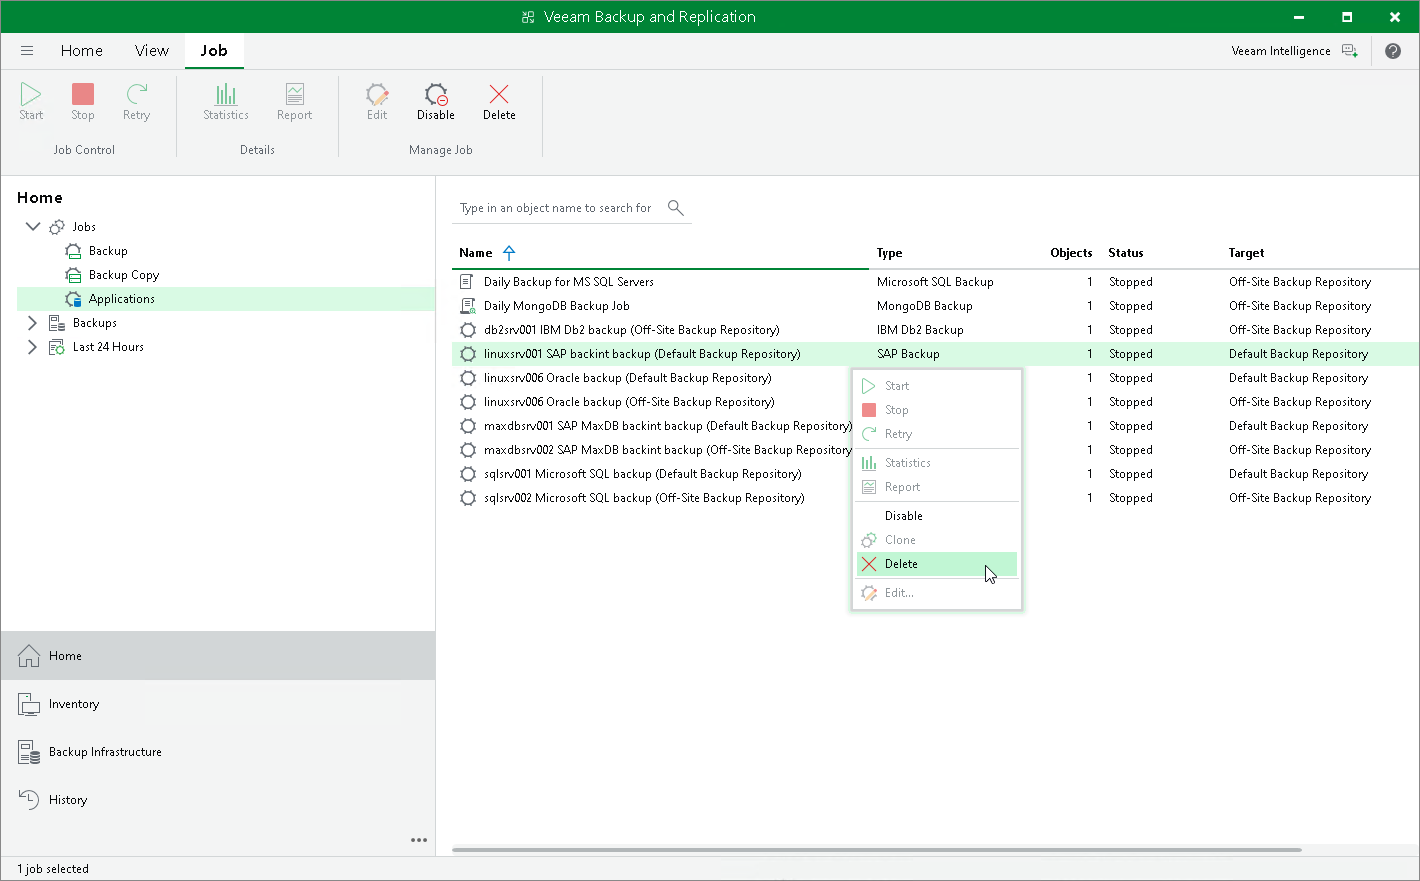Viewport: 1420px width, 881px height.
Task: Select db2srv001 IBM Db2 backup job
Action: [x=631, y=330]
